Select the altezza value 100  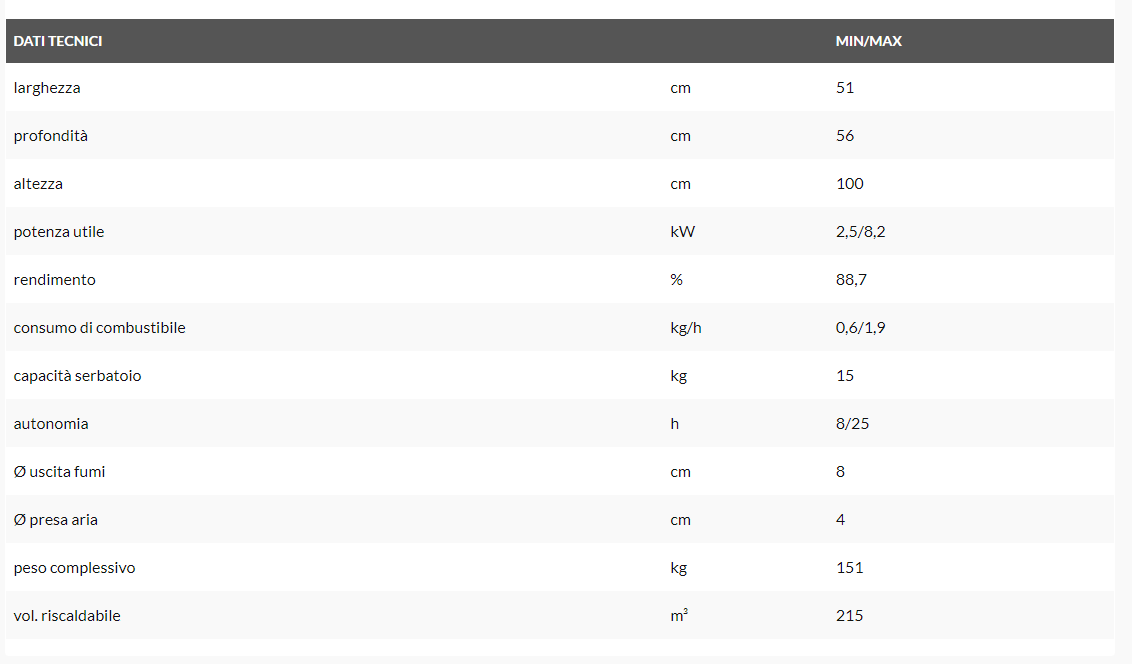pyautogui.click(x=849, y=184)
